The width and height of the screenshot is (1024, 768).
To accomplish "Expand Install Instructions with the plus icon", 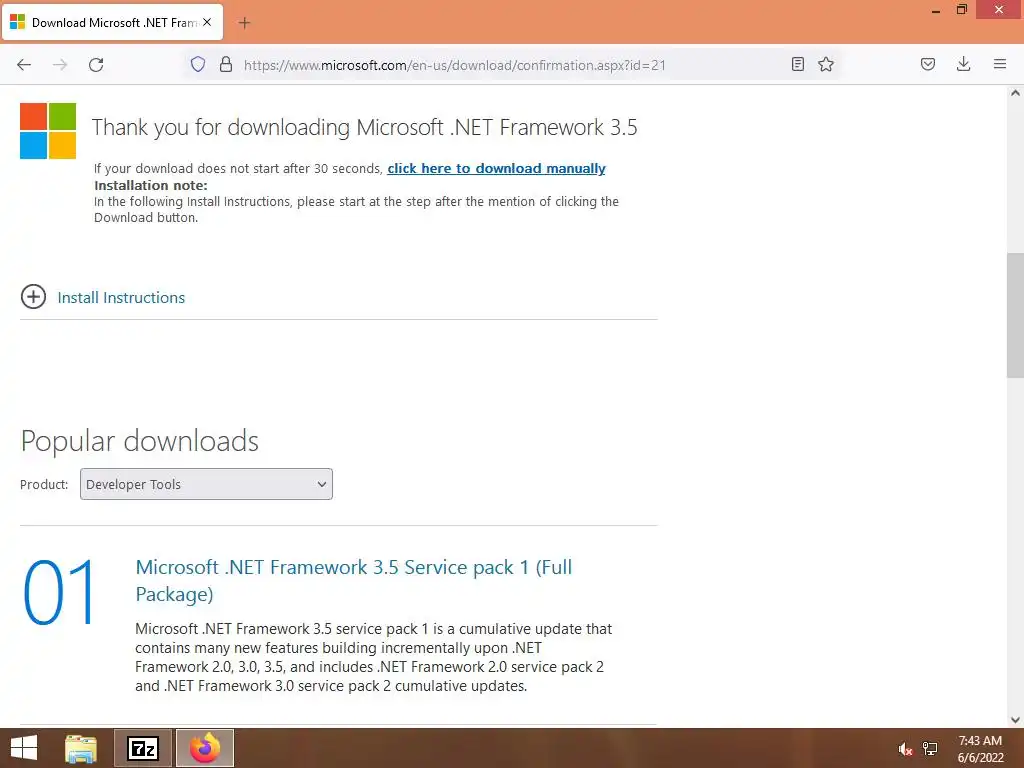I will tap(33, 296).
